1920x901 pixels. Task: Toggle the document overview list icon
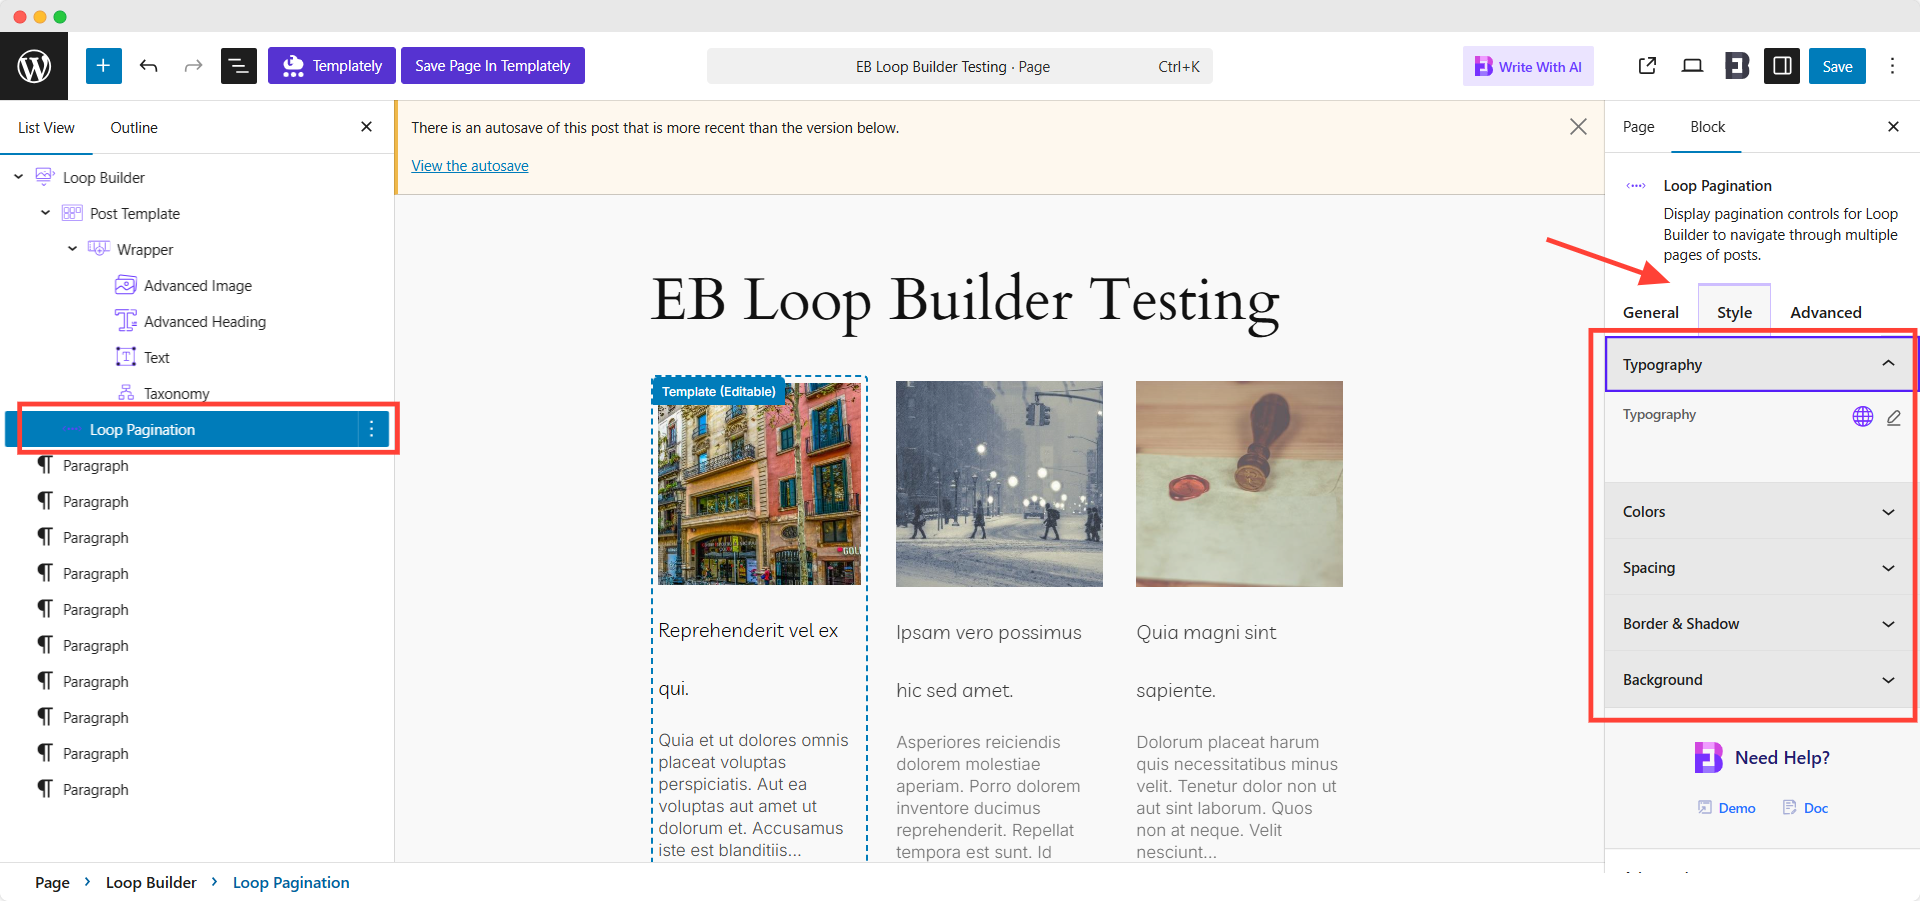(238, 66)
